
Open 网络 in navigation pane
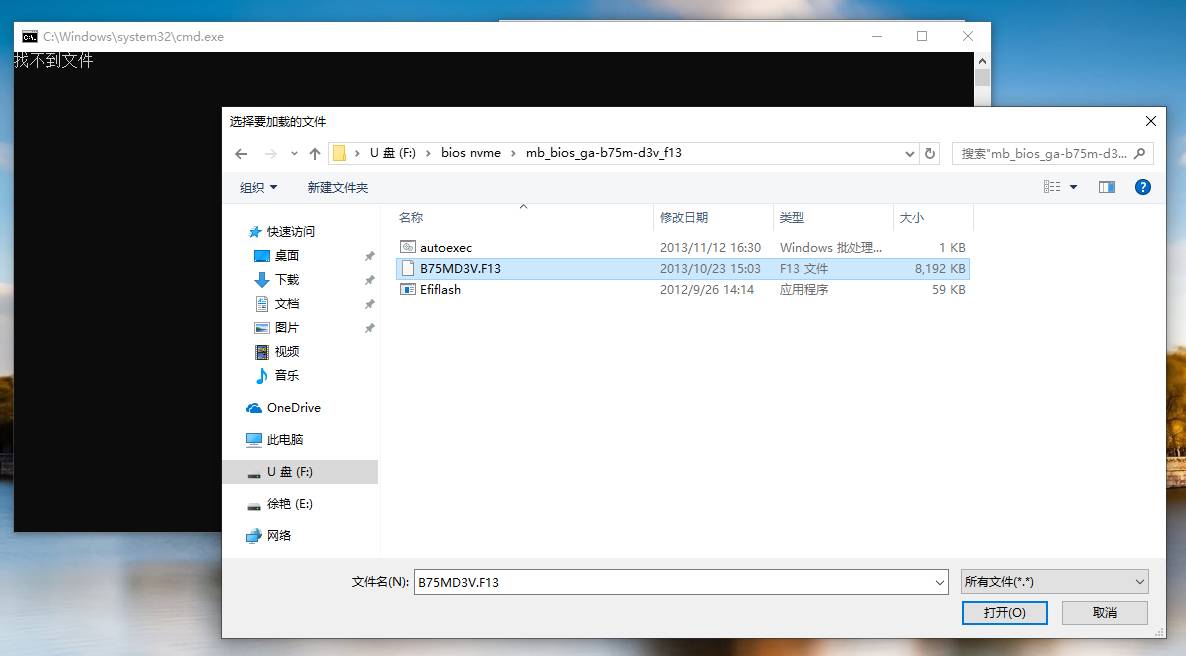coord(278,536)
